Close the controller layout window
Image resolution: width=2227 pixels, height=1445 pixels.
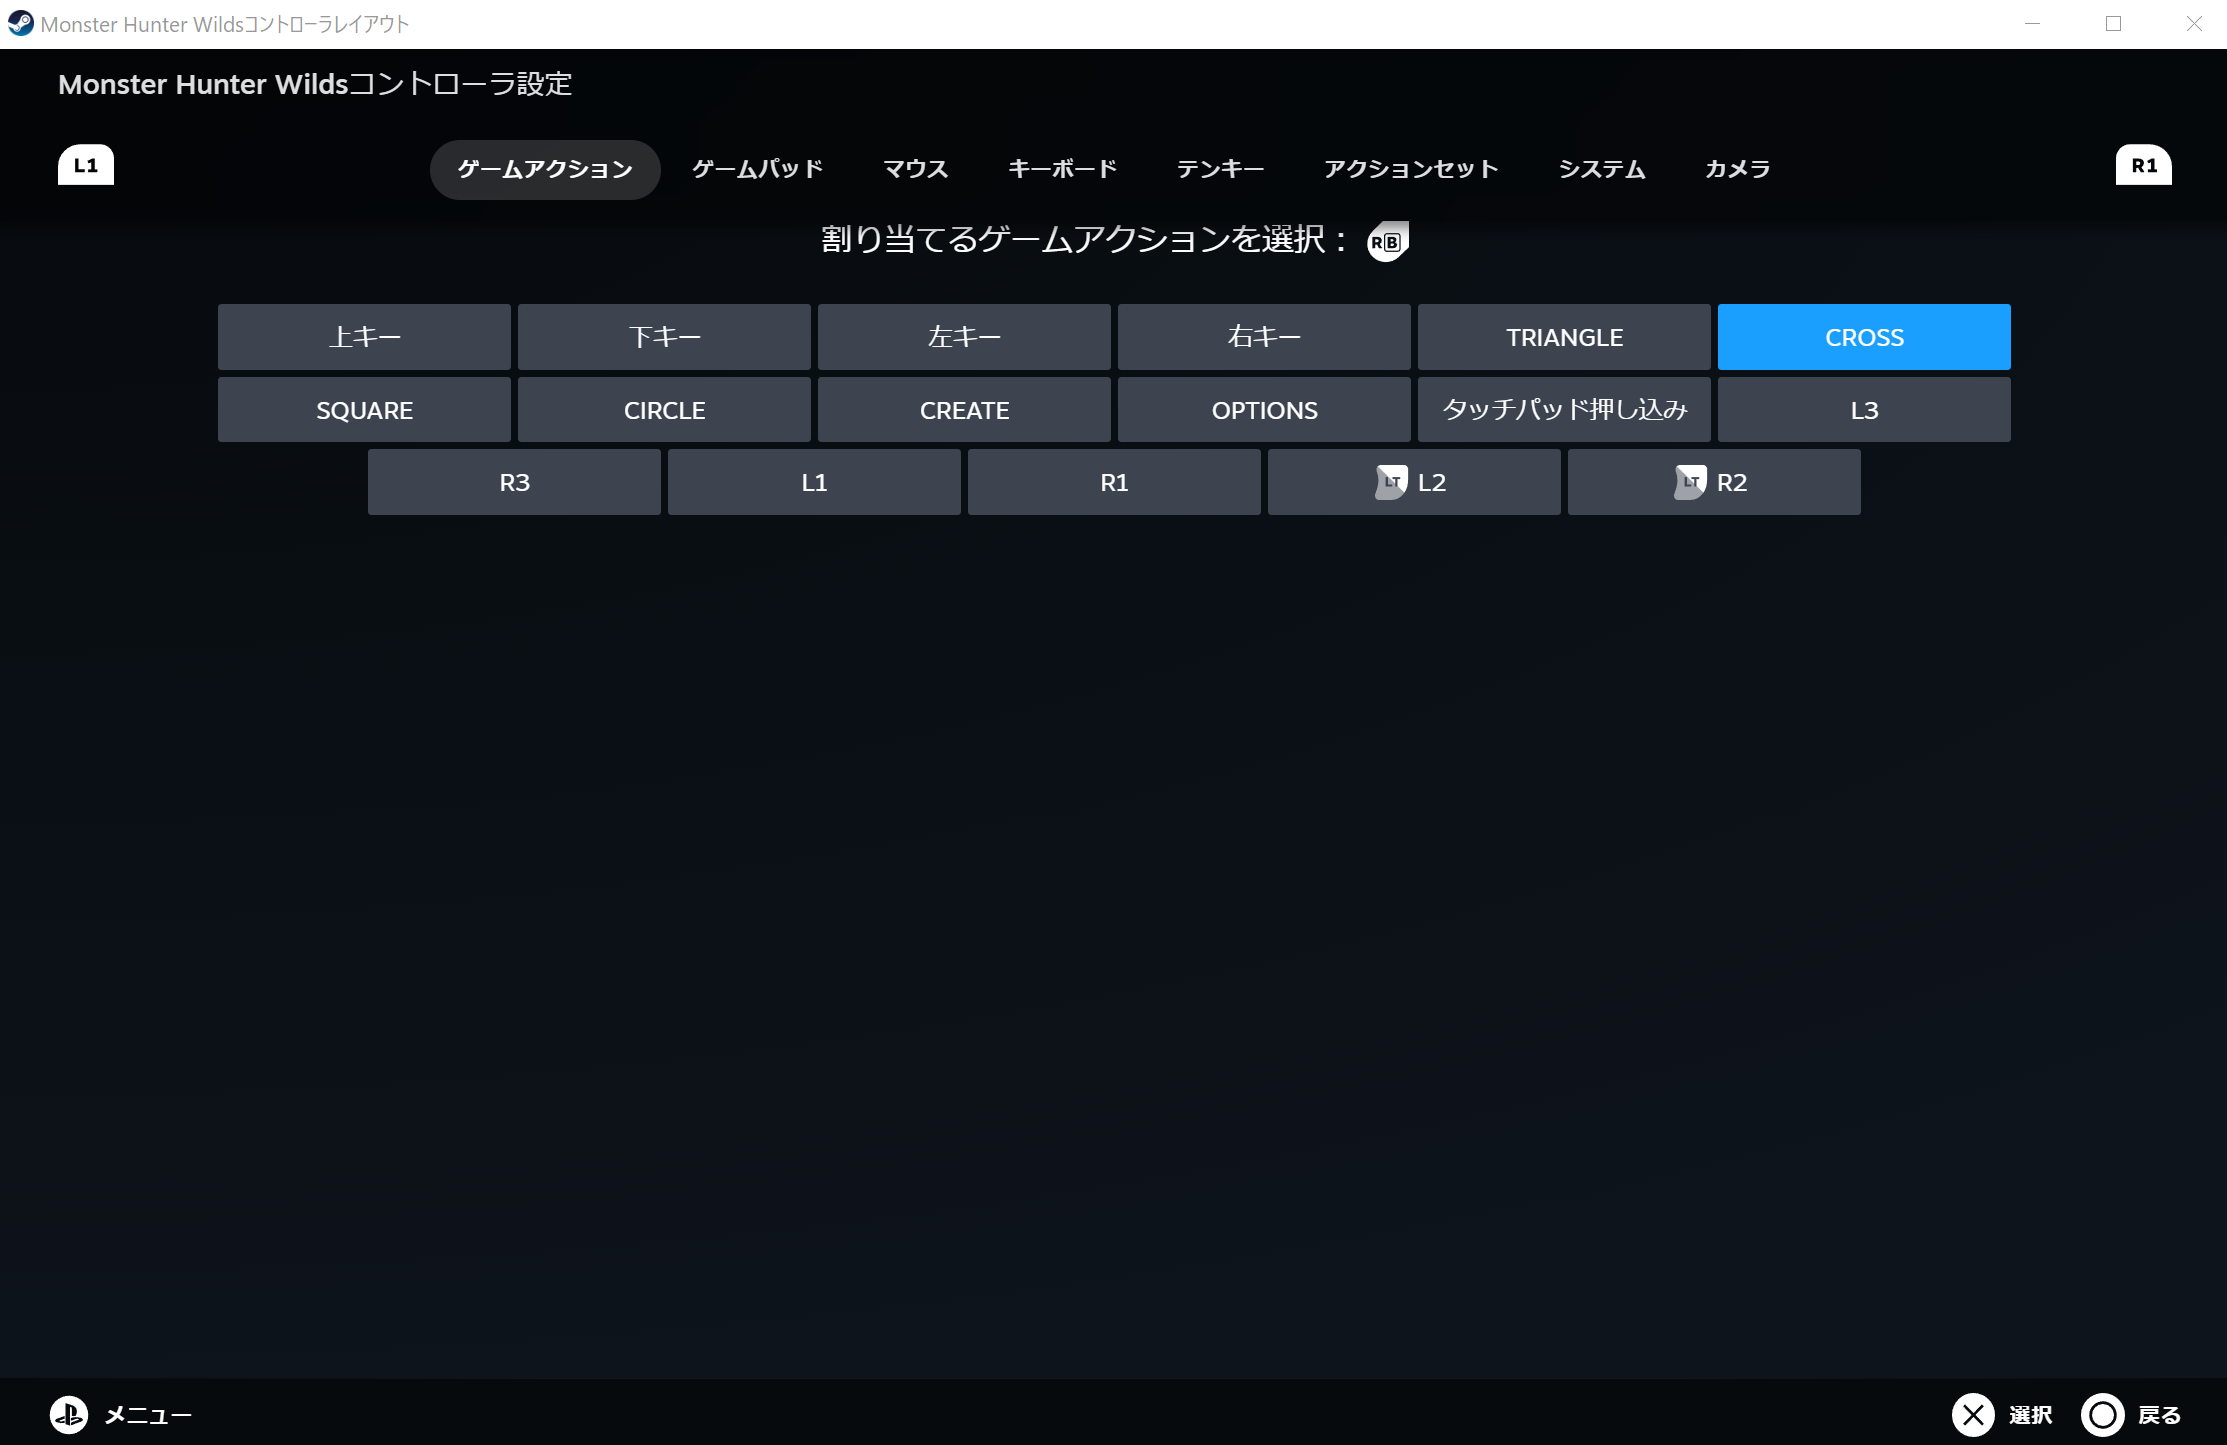coord(2194,24)
